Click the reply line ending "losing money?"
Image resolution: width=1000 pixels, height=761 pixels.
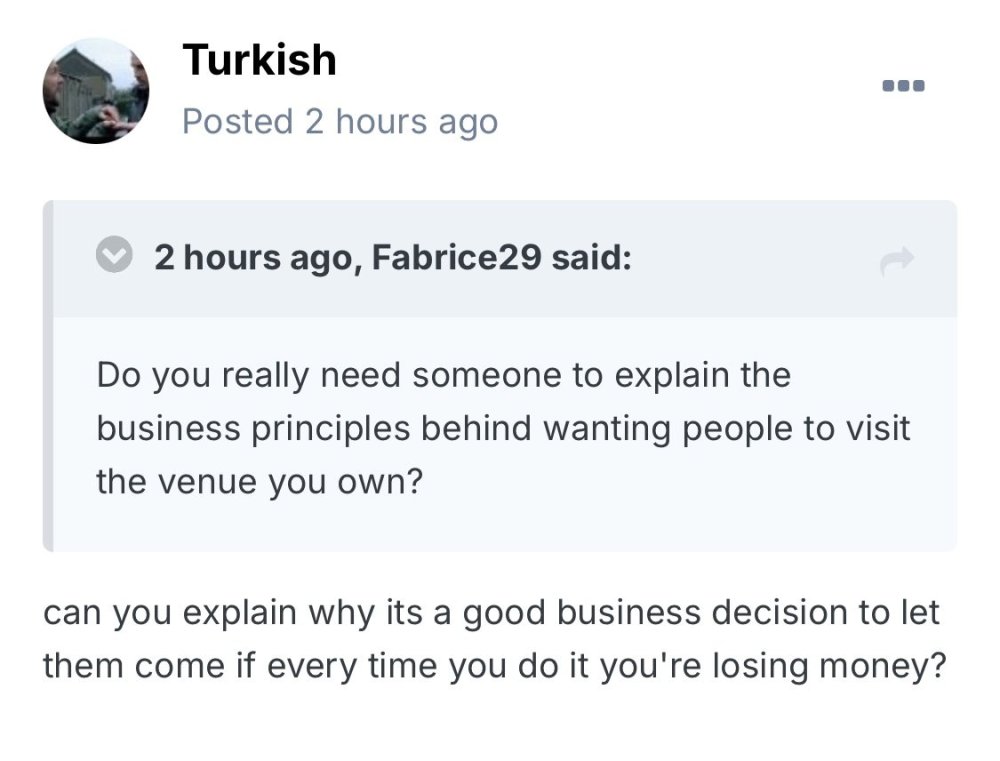[494, 665]
